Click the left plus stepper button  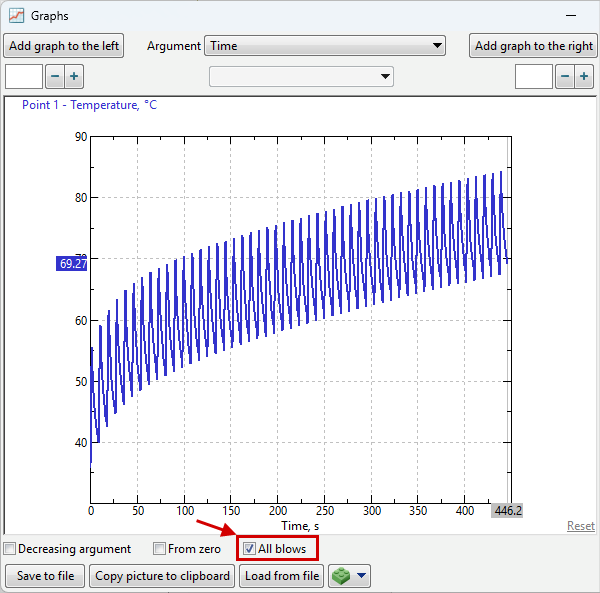click(x=74, y=77)
